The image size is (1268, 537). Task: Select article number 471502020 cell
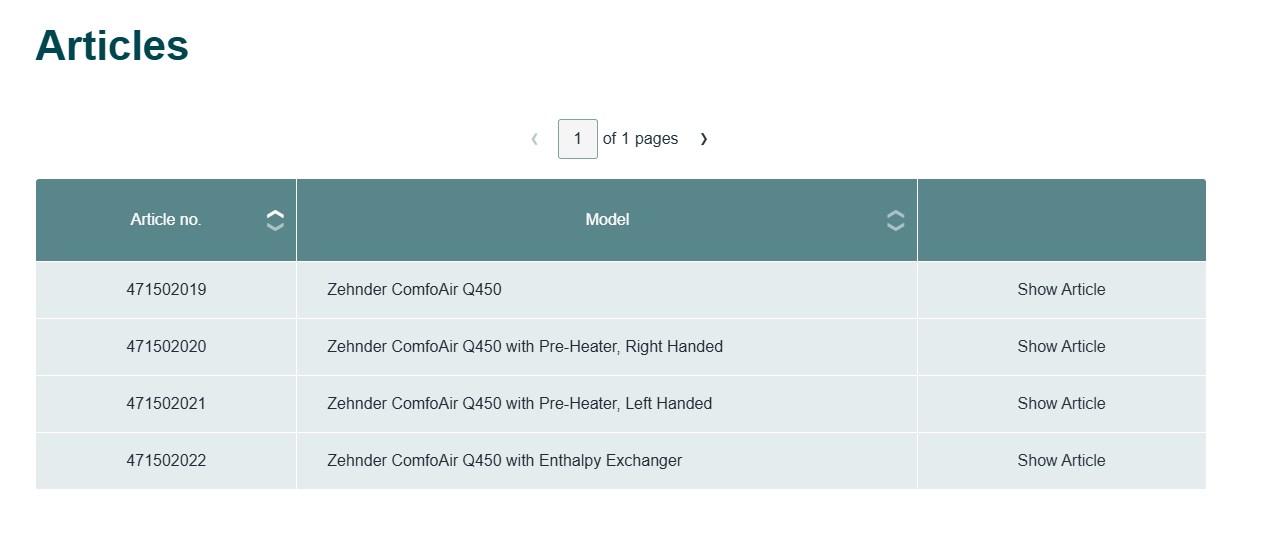[x=166, y=347]
